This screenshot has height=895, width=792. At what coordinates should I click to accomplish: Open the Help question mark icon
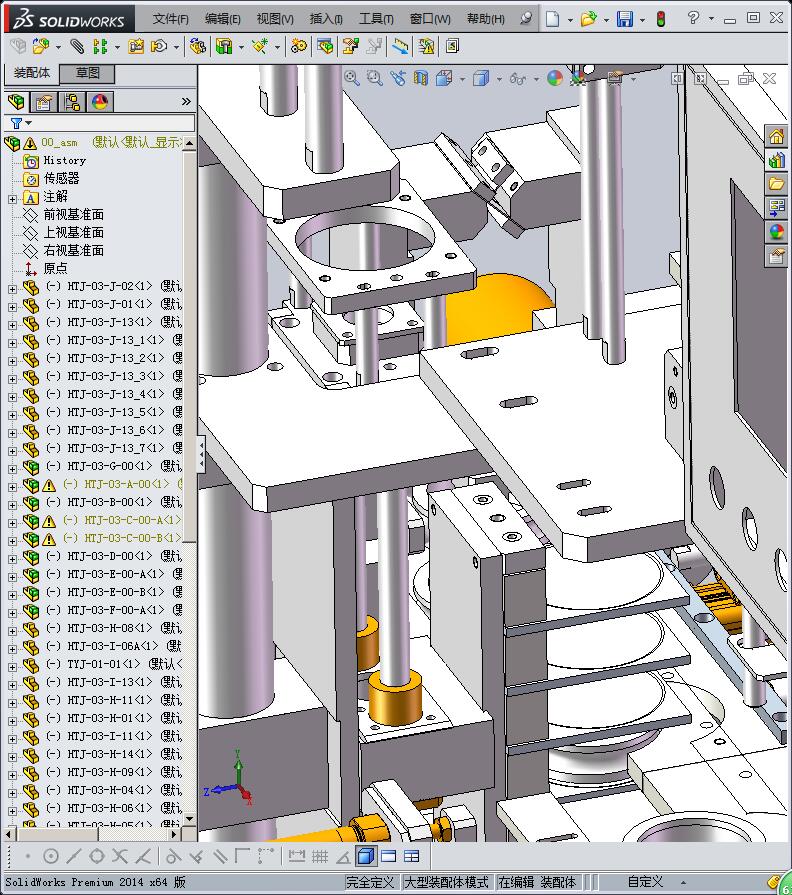tap(693, 18)
